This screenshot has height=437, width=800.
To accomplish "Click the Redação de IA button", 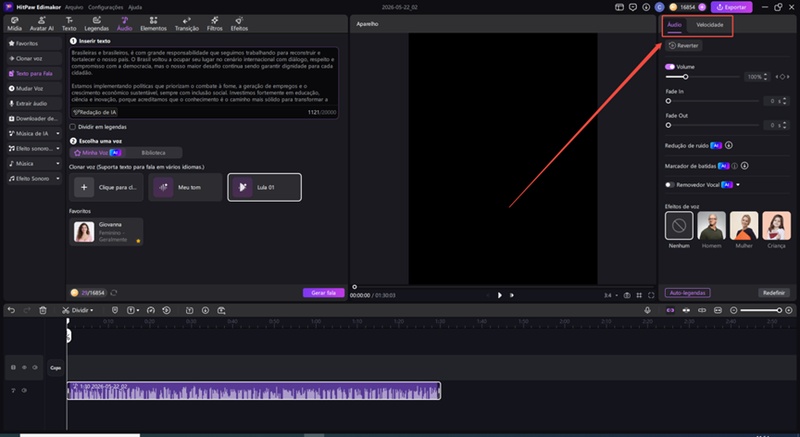I will 95,112.
